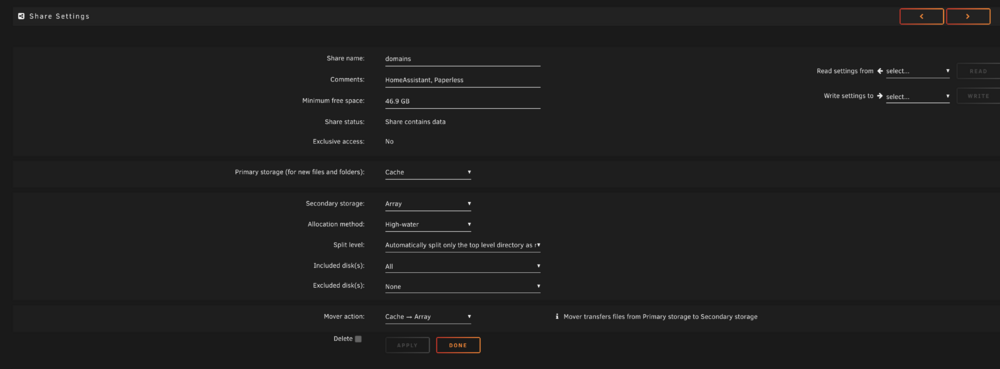Click the 'Split level:' label
This screenshot has height=369, width=1000.
coord(348,244)
